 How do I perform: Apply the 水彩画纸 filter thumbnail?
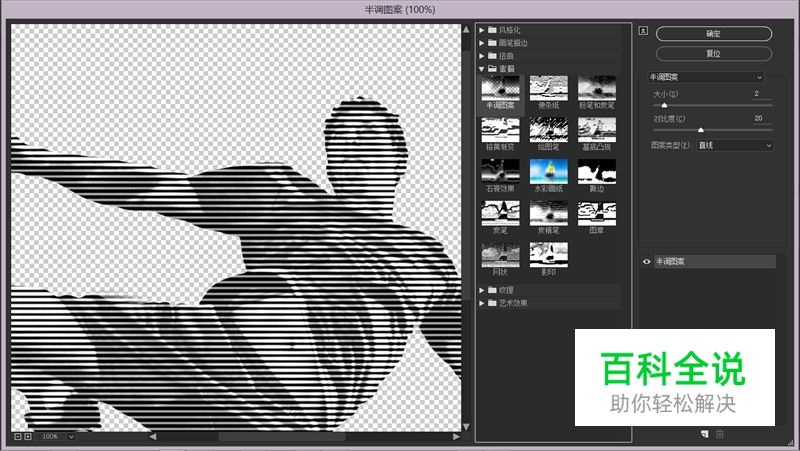pyautogui.click(x=547, y=171)
